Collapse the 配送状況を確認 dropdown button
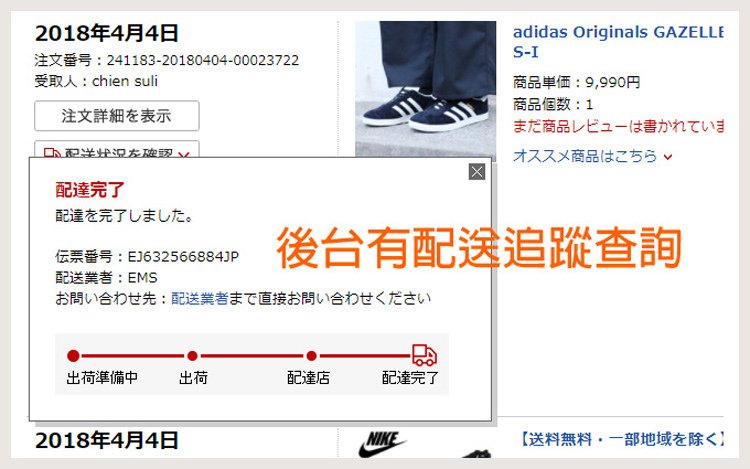Image resolution: width=750 pixels, height=469 pixels. (x=117, y=149)
